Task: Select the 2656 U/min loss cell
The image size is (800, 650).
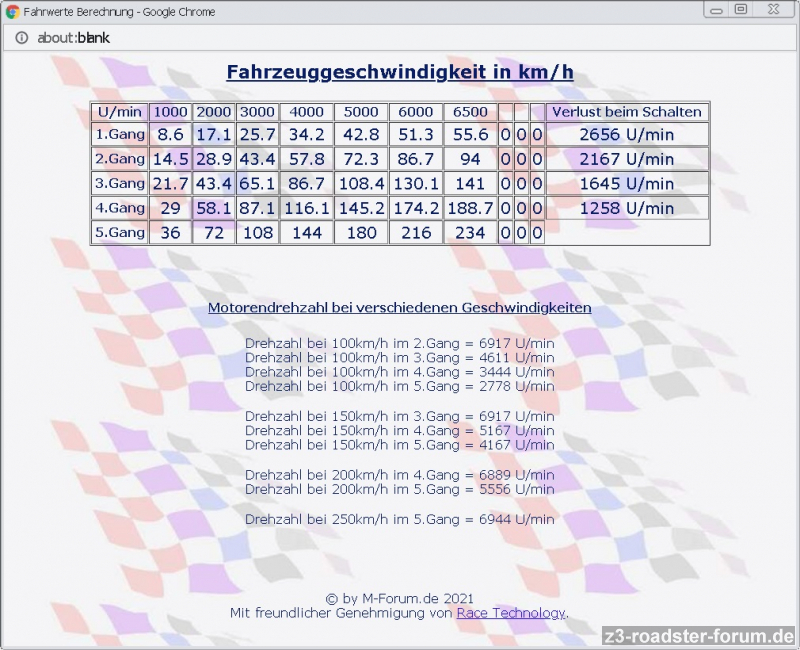Action: click(x=627, y=134)
